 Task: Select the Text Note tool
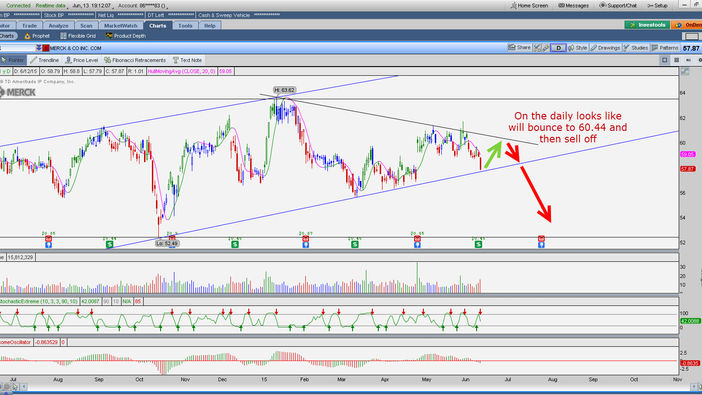point(187,60)
